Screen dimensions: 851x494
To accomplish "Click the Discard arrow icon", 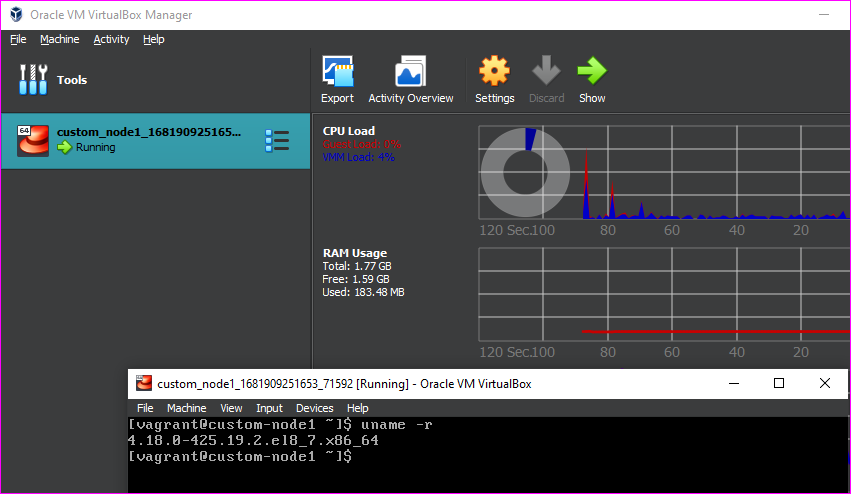I will tap(546, 71).
